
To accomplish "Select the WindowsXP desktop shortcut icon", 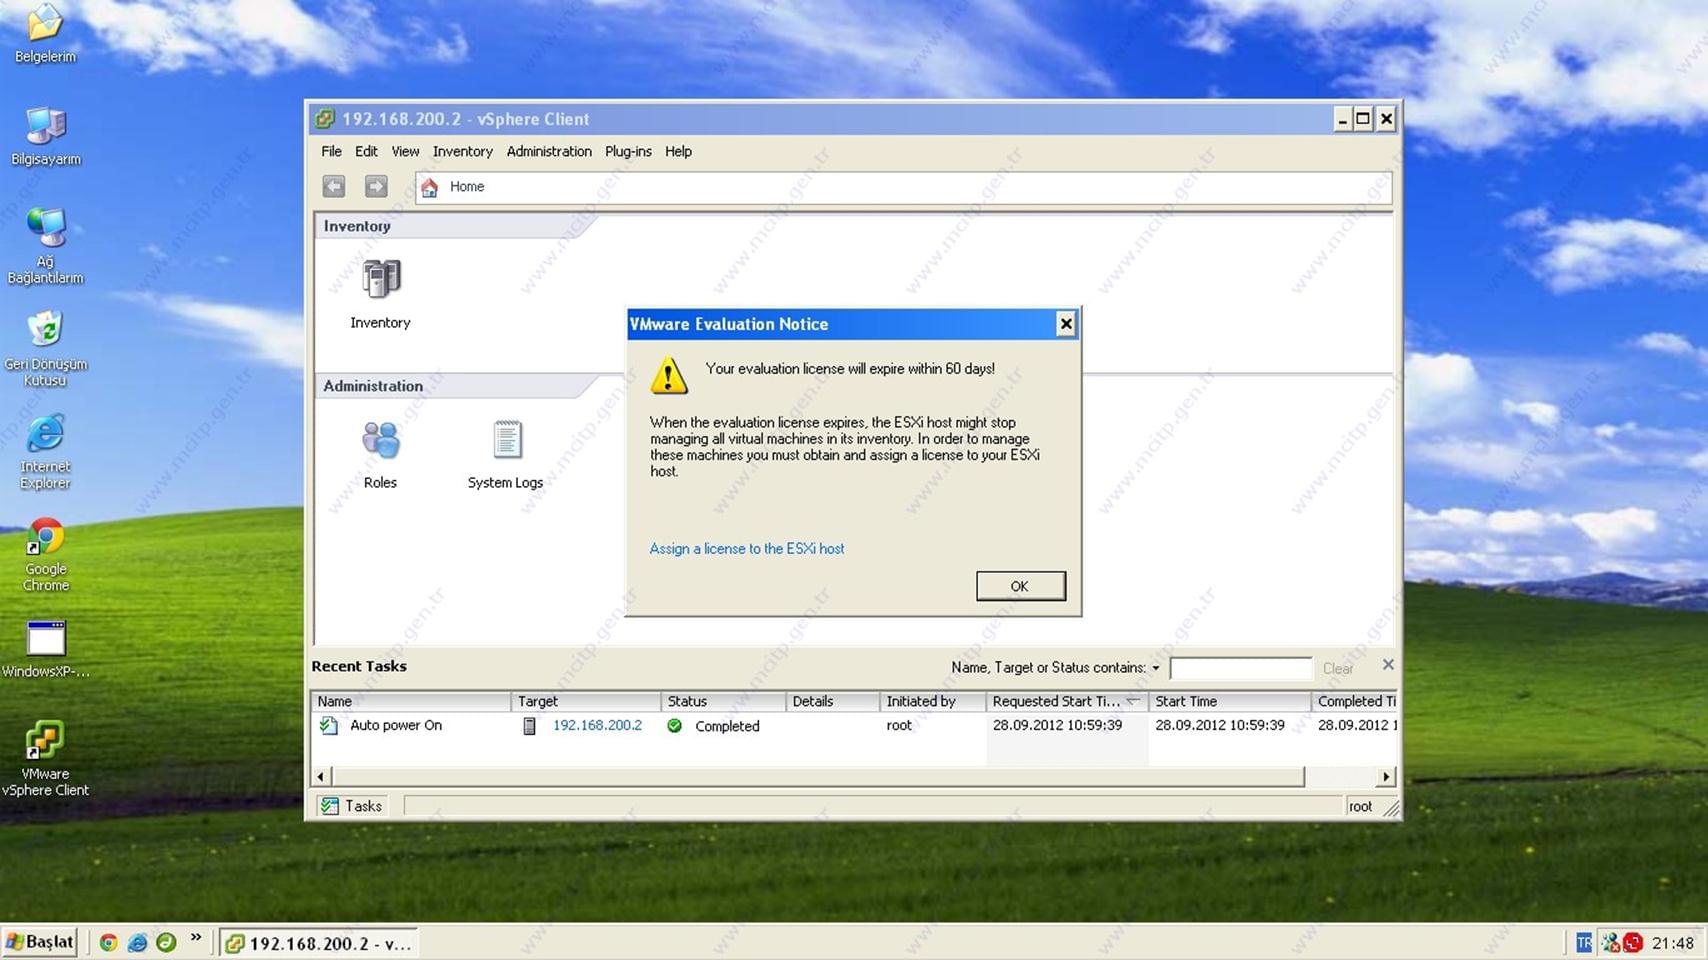I will [x=45, y=639].
